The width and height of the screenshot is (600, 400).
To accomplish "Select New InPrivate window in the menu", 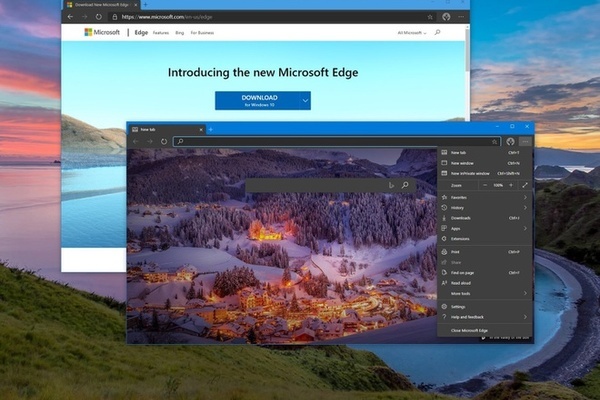I will 485,173.
